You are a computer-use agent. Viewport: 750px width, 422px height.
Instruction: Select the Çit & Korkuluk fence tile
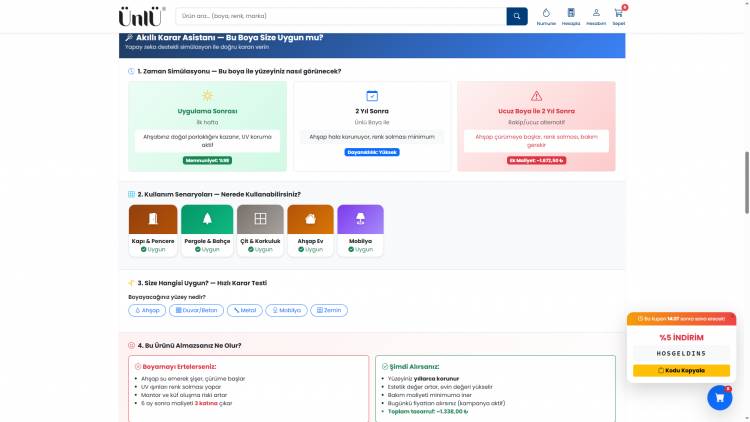pyautogui.click(x=260, y=230)
